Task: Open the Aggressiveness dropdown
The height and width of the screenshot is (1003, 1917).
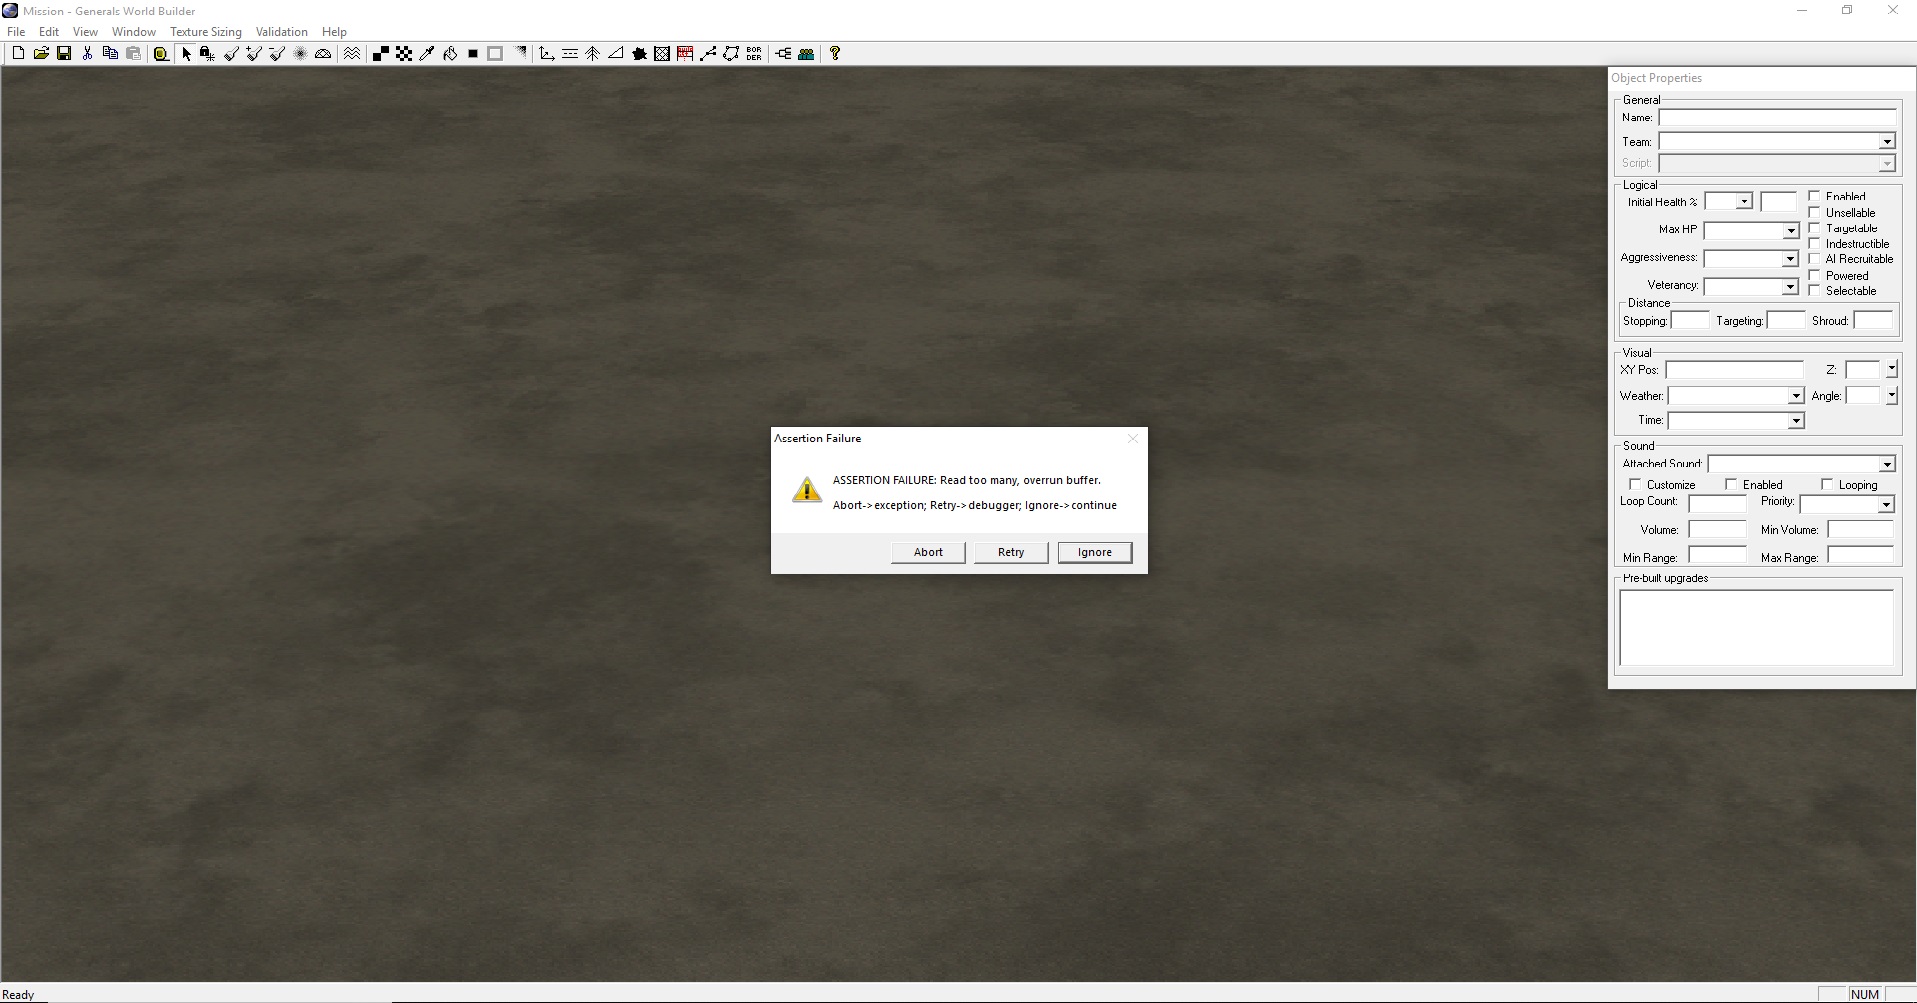Action: pyautogui.click(x=1790, y=259)
